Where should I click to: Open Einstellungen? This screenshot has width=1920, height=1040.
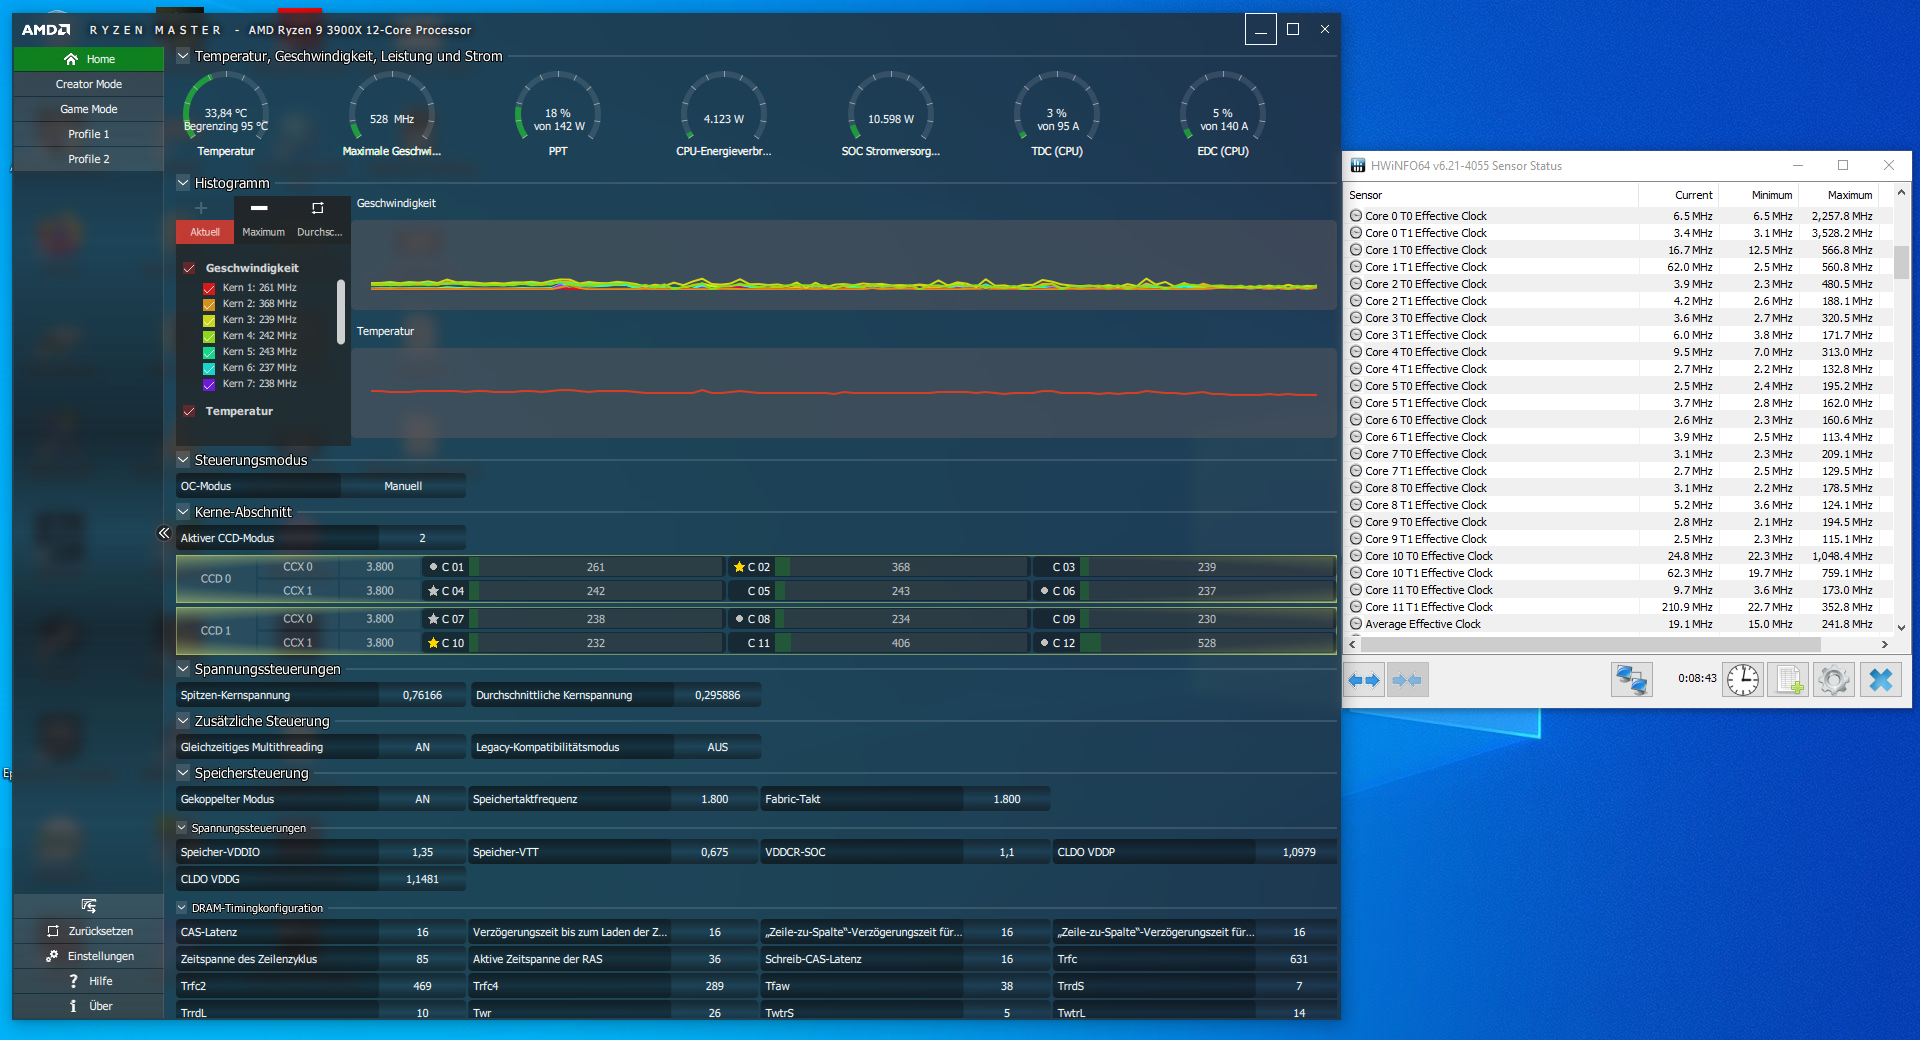pos(89,956)
